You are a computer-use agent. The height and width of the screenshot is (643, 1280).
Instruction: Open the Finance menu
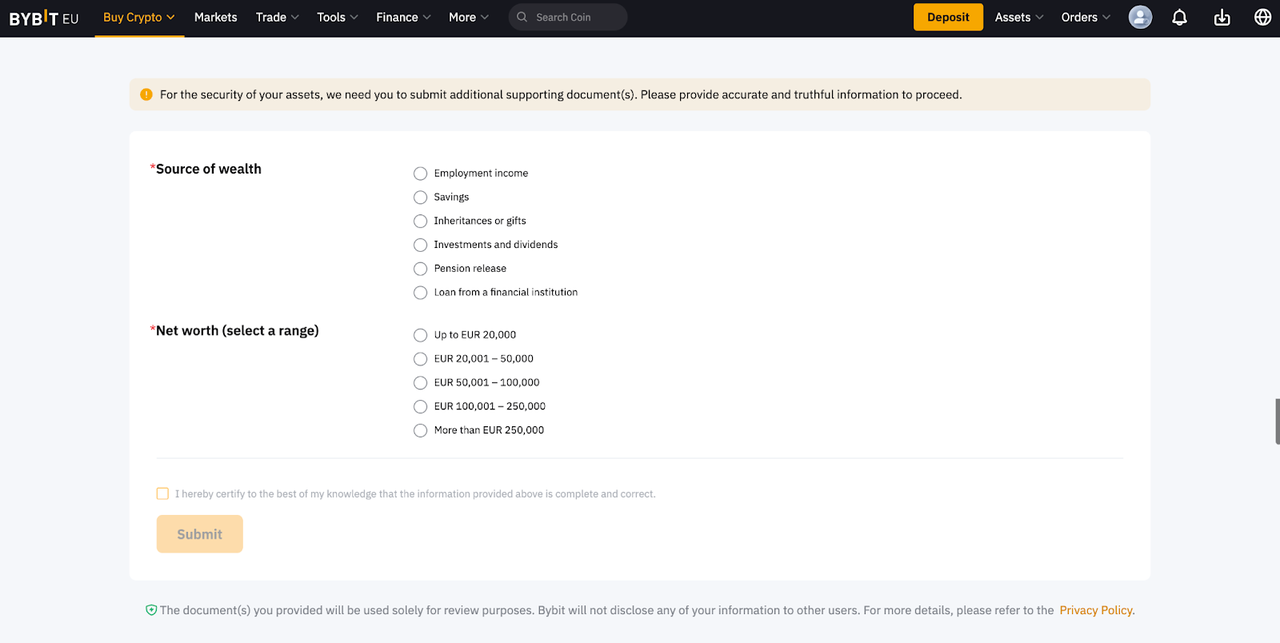(x=403, y=17)
